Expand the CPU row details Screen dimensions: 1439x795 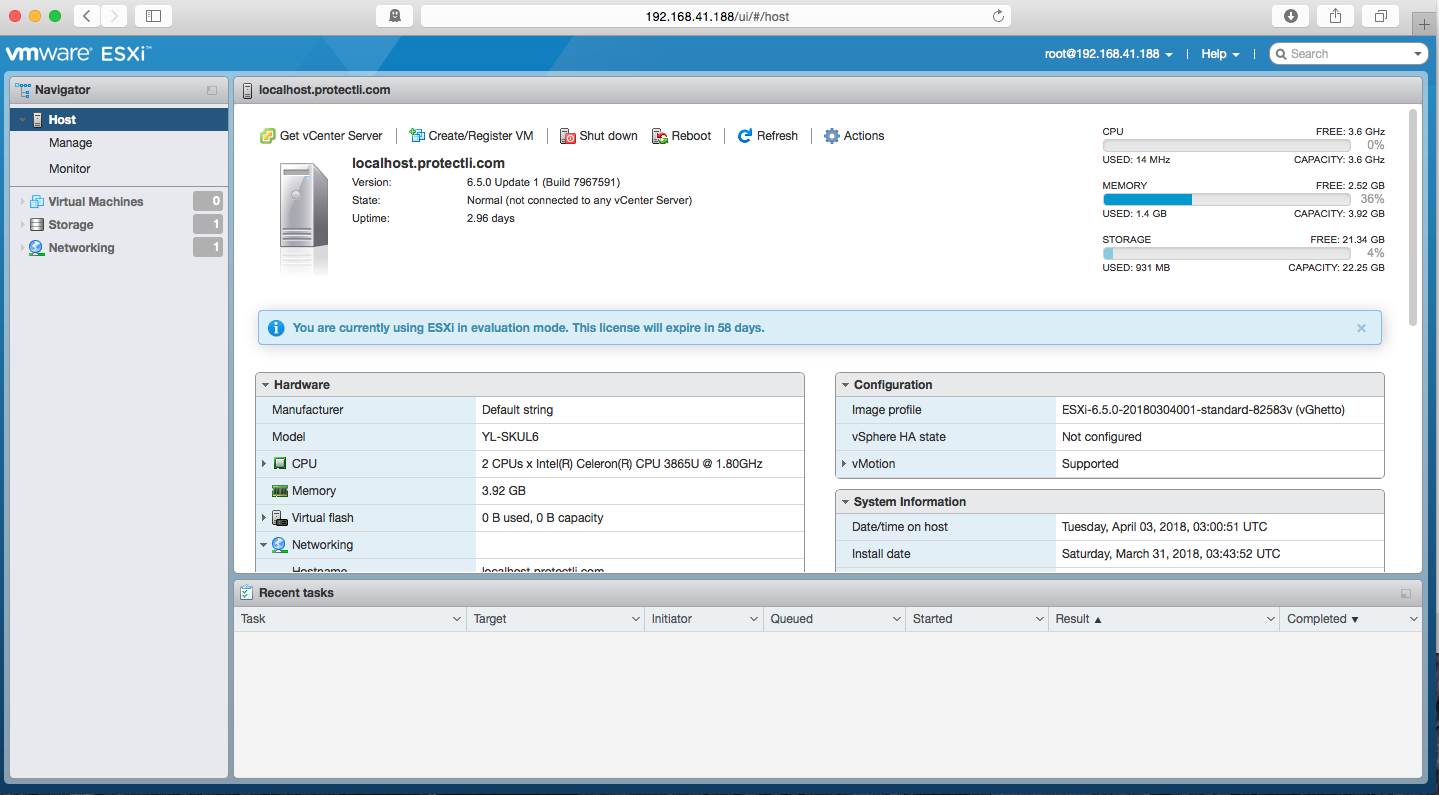click(264, 464)
